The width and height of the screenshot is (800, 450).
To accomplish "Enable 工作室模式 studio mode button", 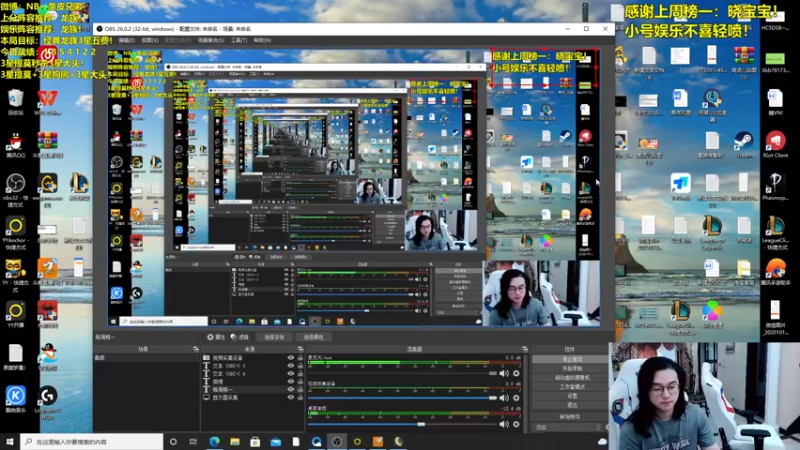I will 571,387.
